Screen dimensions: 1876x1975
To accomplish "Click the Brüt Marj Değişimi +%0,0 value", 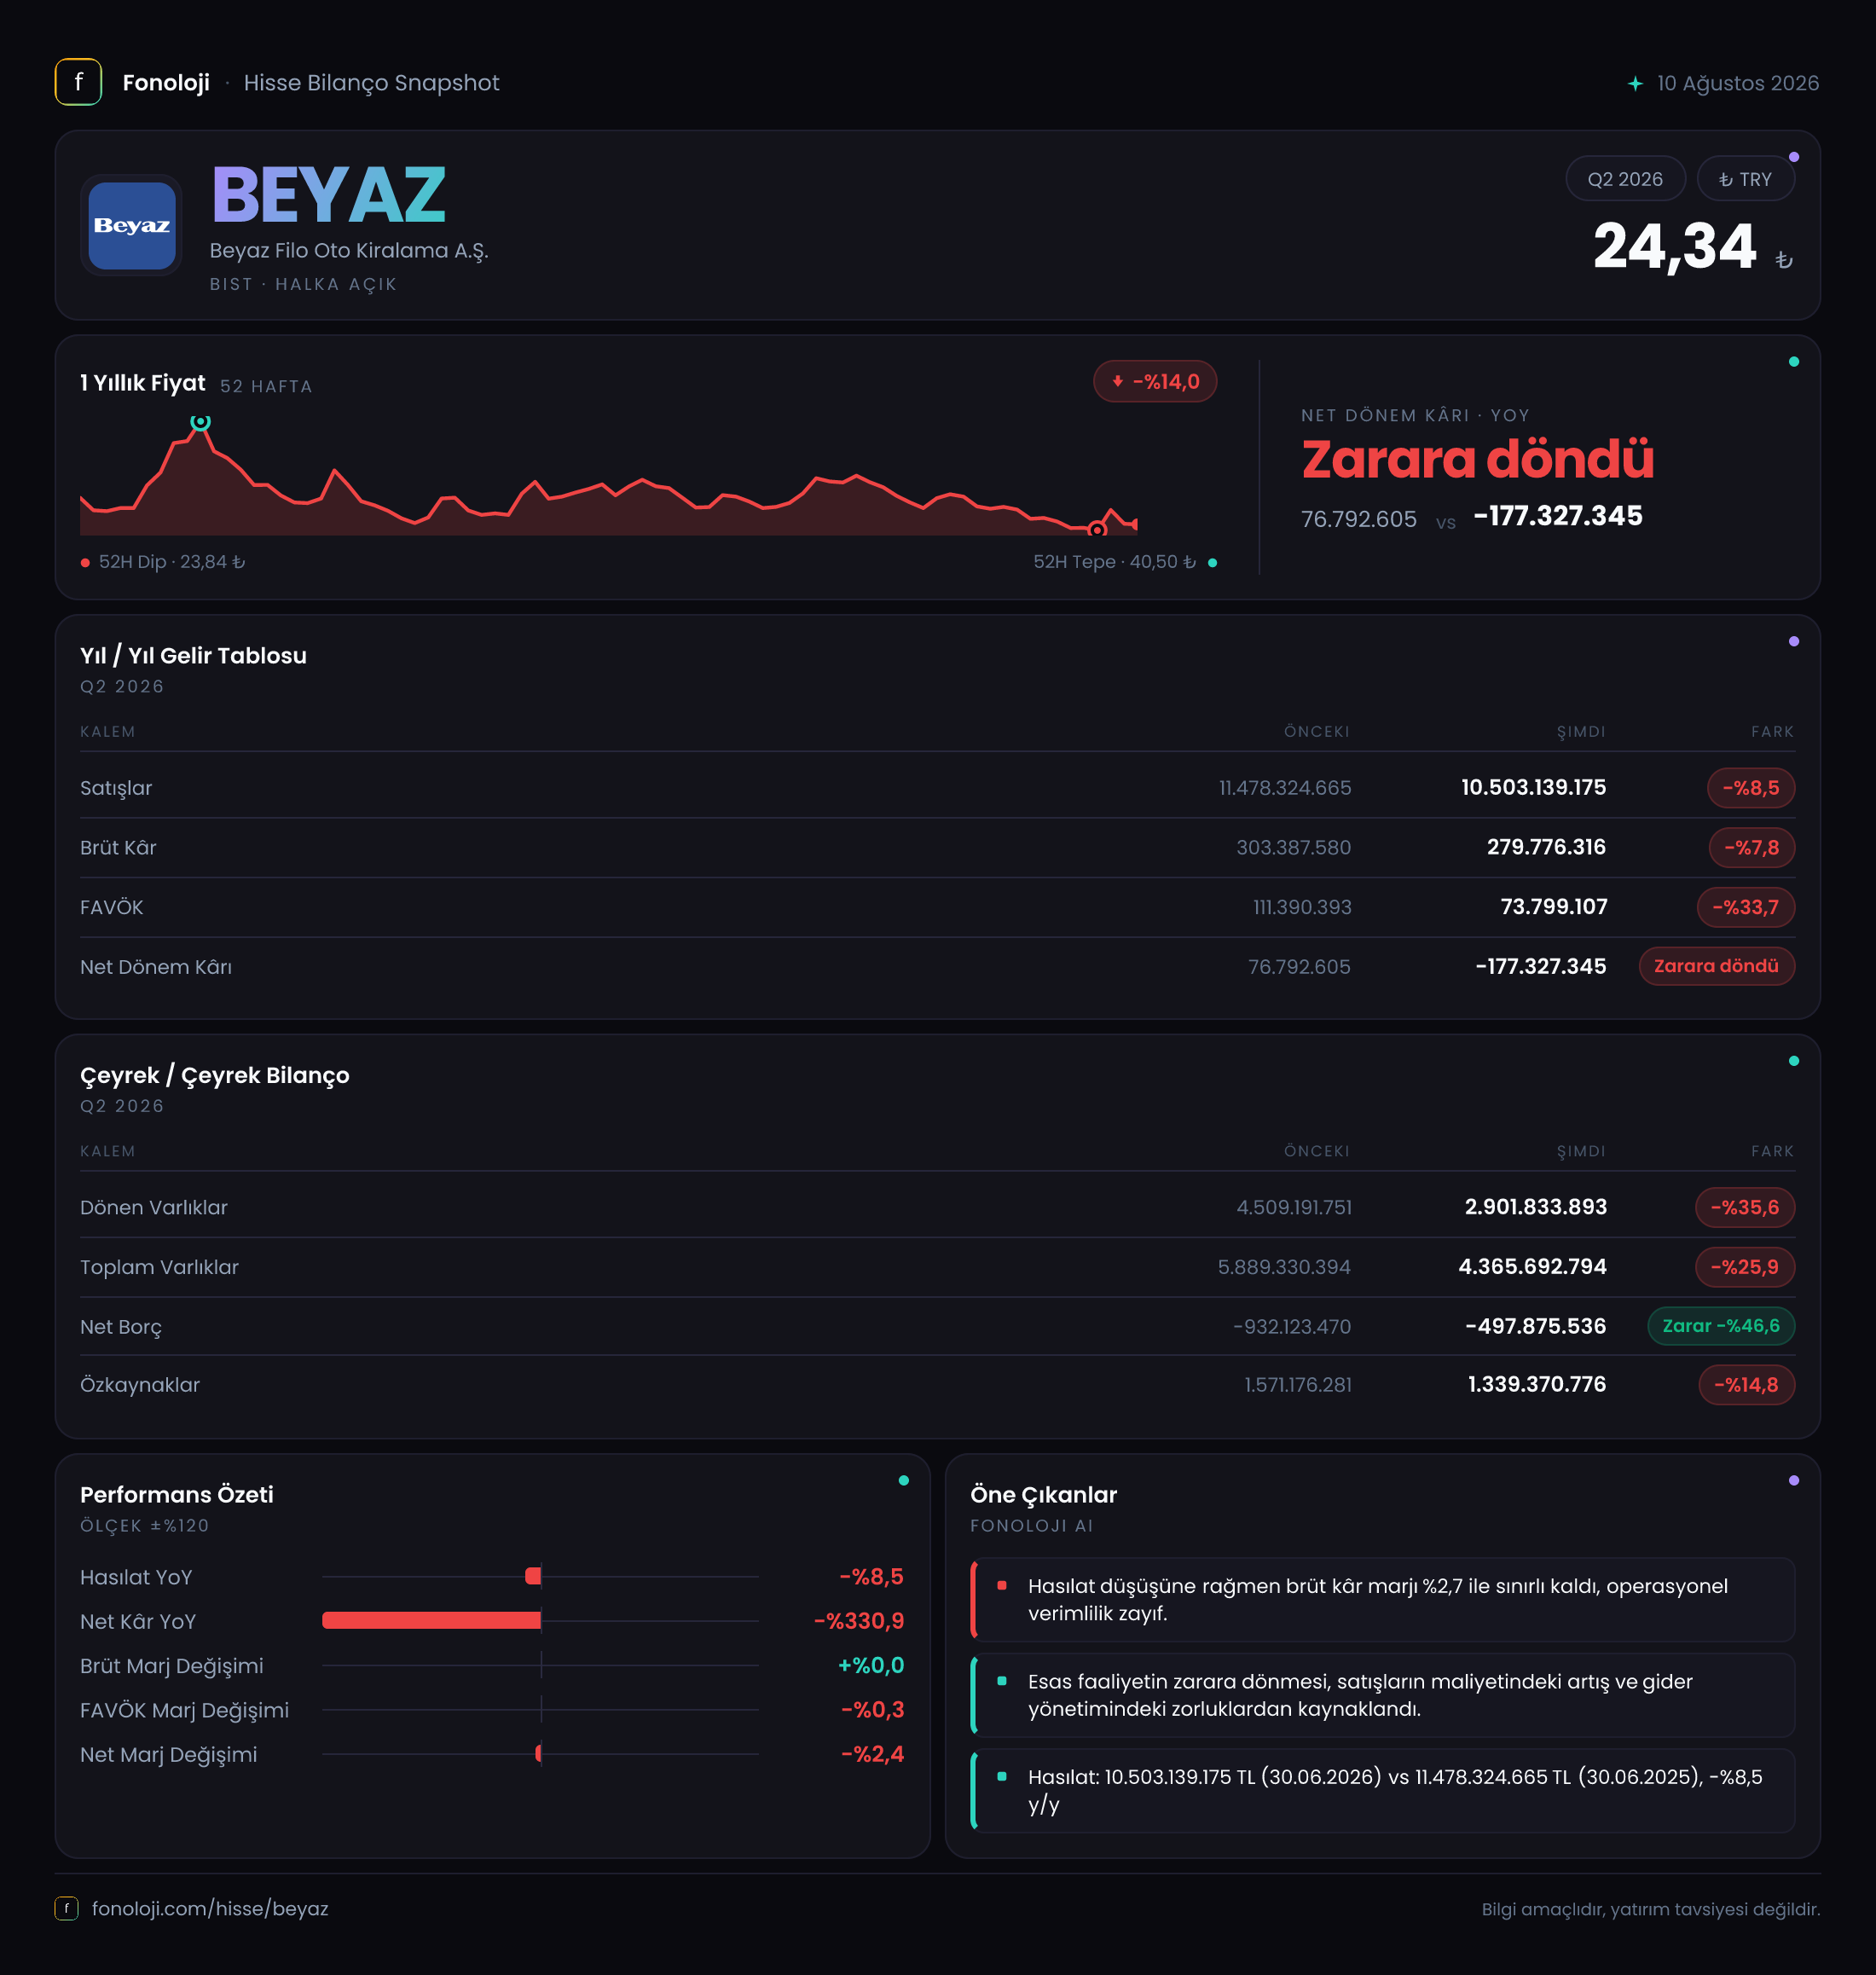I will tap(871, 1665).
